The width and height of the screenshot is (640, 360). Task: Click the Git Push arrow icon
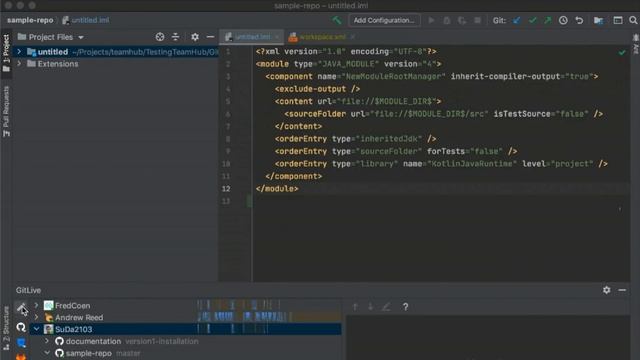[x=547, y=20]
